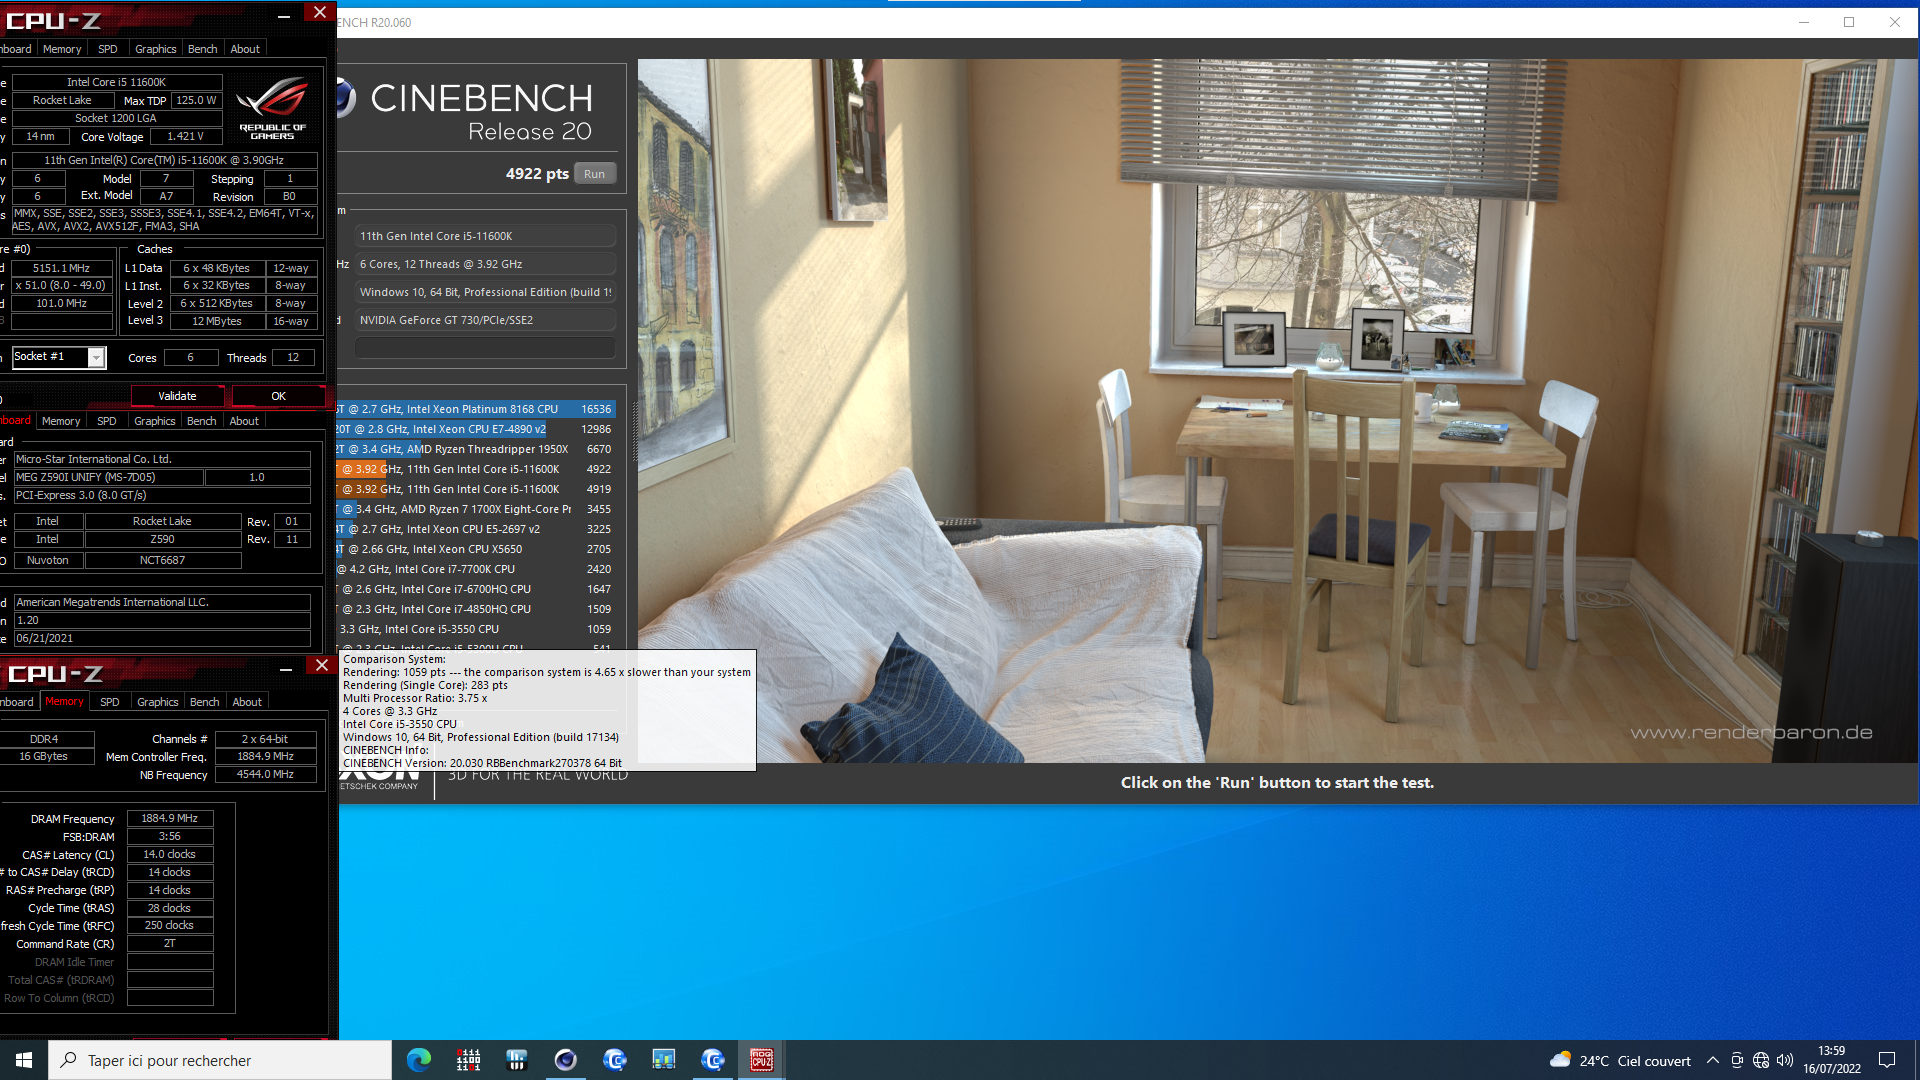Click the Validate button in CPU-Z
Viewport: 1920px width, 1080px height.
click(x=177, y=397)
